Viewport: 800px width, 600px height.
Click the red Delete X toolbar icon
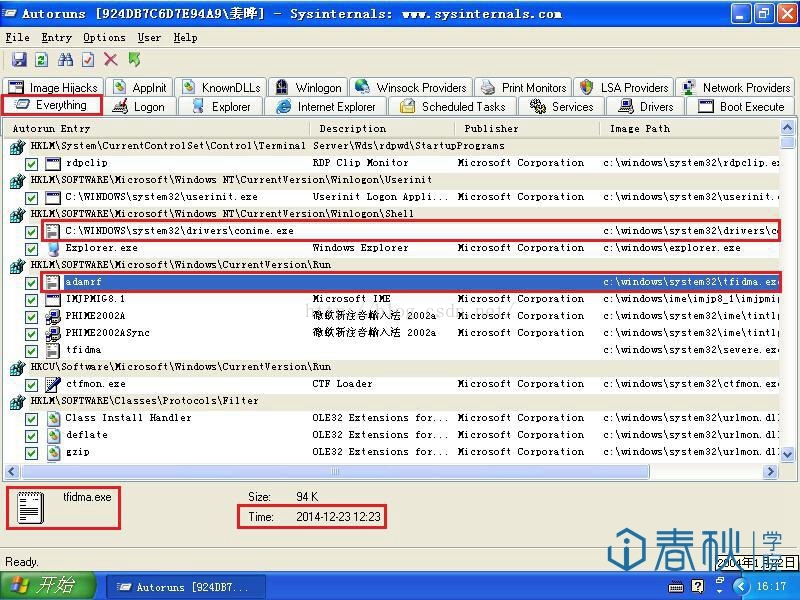[111, 60]
